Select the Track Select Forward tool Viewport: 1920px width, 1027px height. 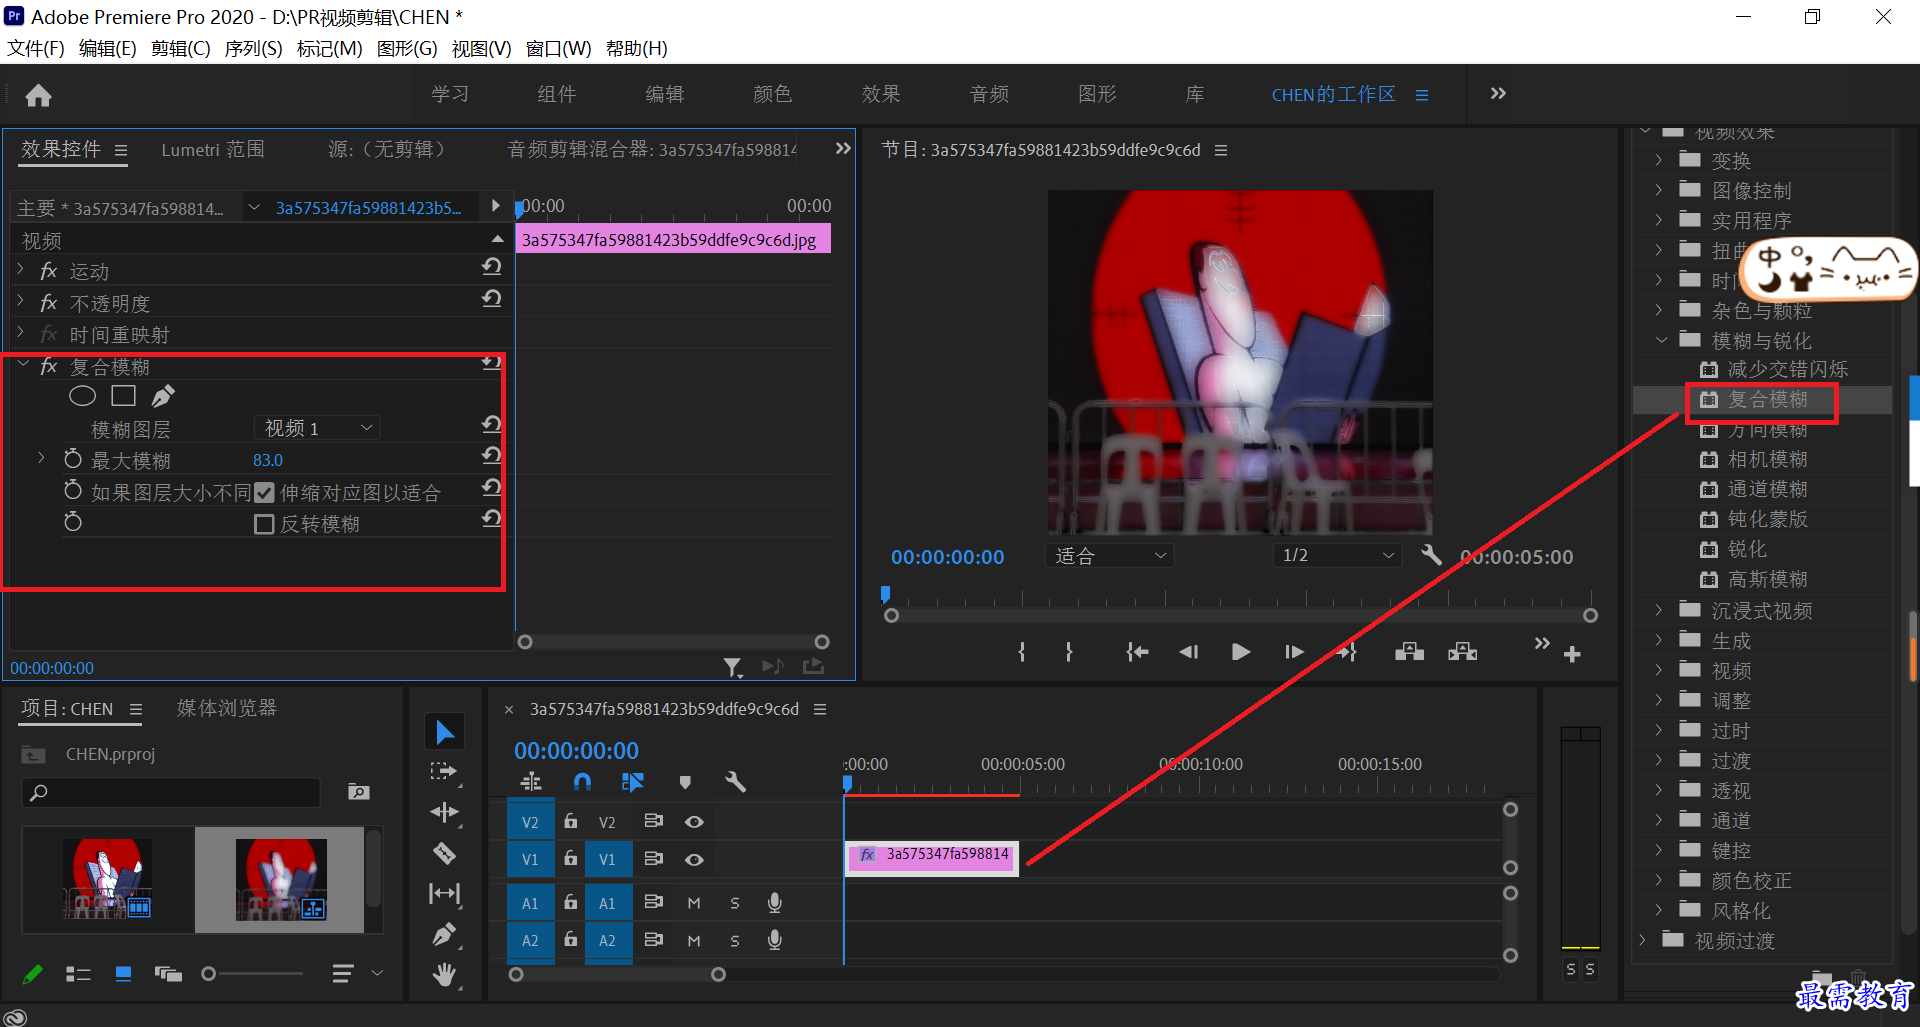pyautogui.click(x=444, y=771)
